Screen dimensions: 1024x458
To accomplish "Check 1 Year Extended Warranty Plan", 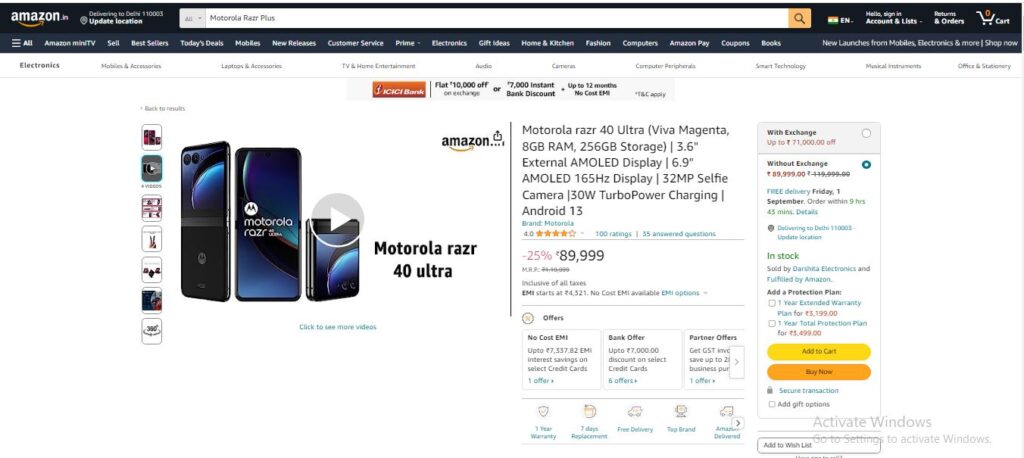I will coord(772,303).
